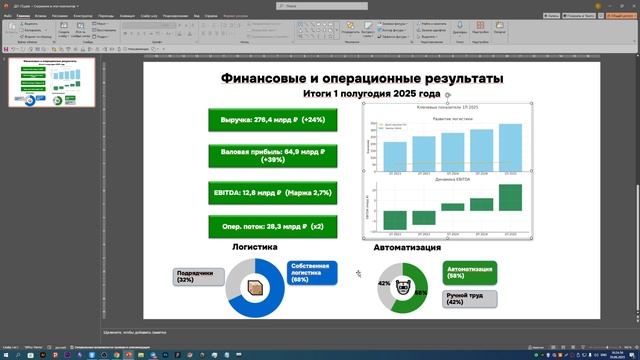
Task: Open the Design (Конструктор) tab
Action: tap(83, 16)
